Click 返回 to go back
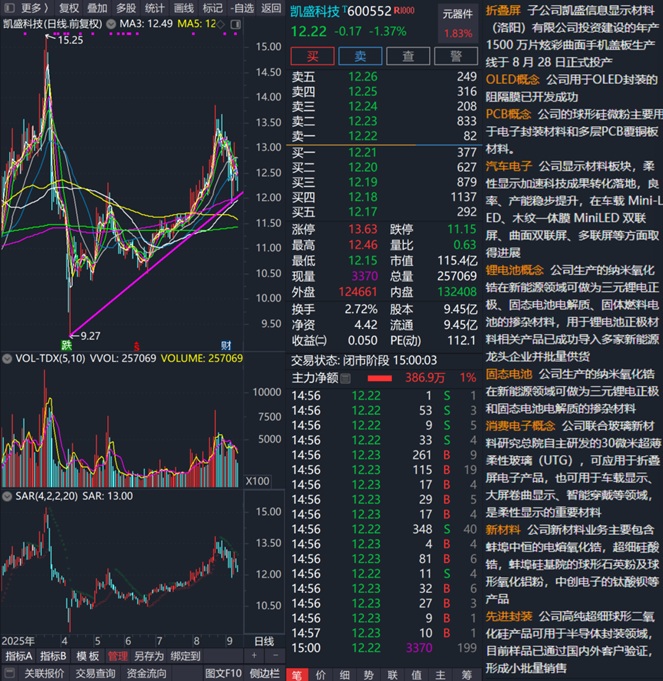The height and width of the screenshot is (681, 663). click(x=271, y=8)
